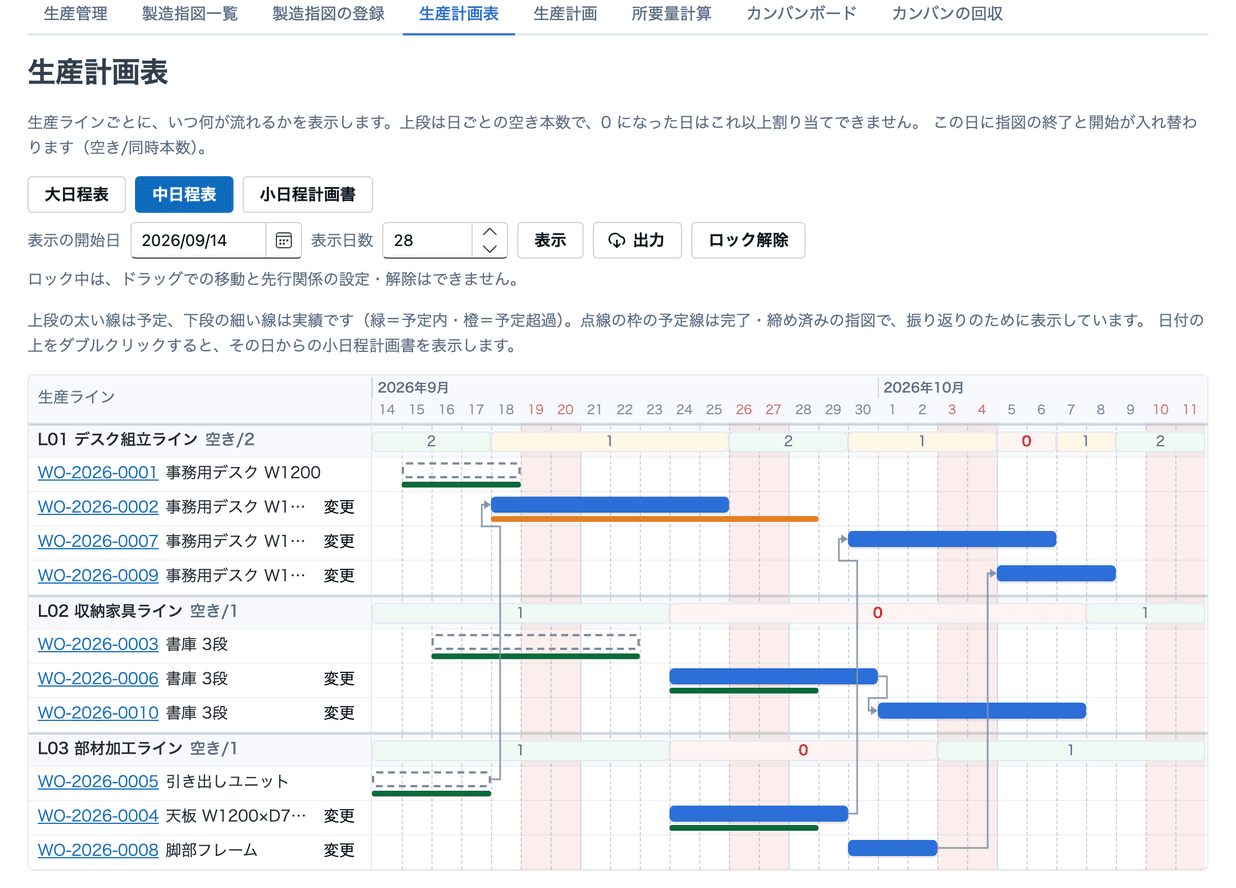This screenshot has width=1236, height=888.
Task: Click 変更 for WO-2026-0006
Action: [339, 679]
